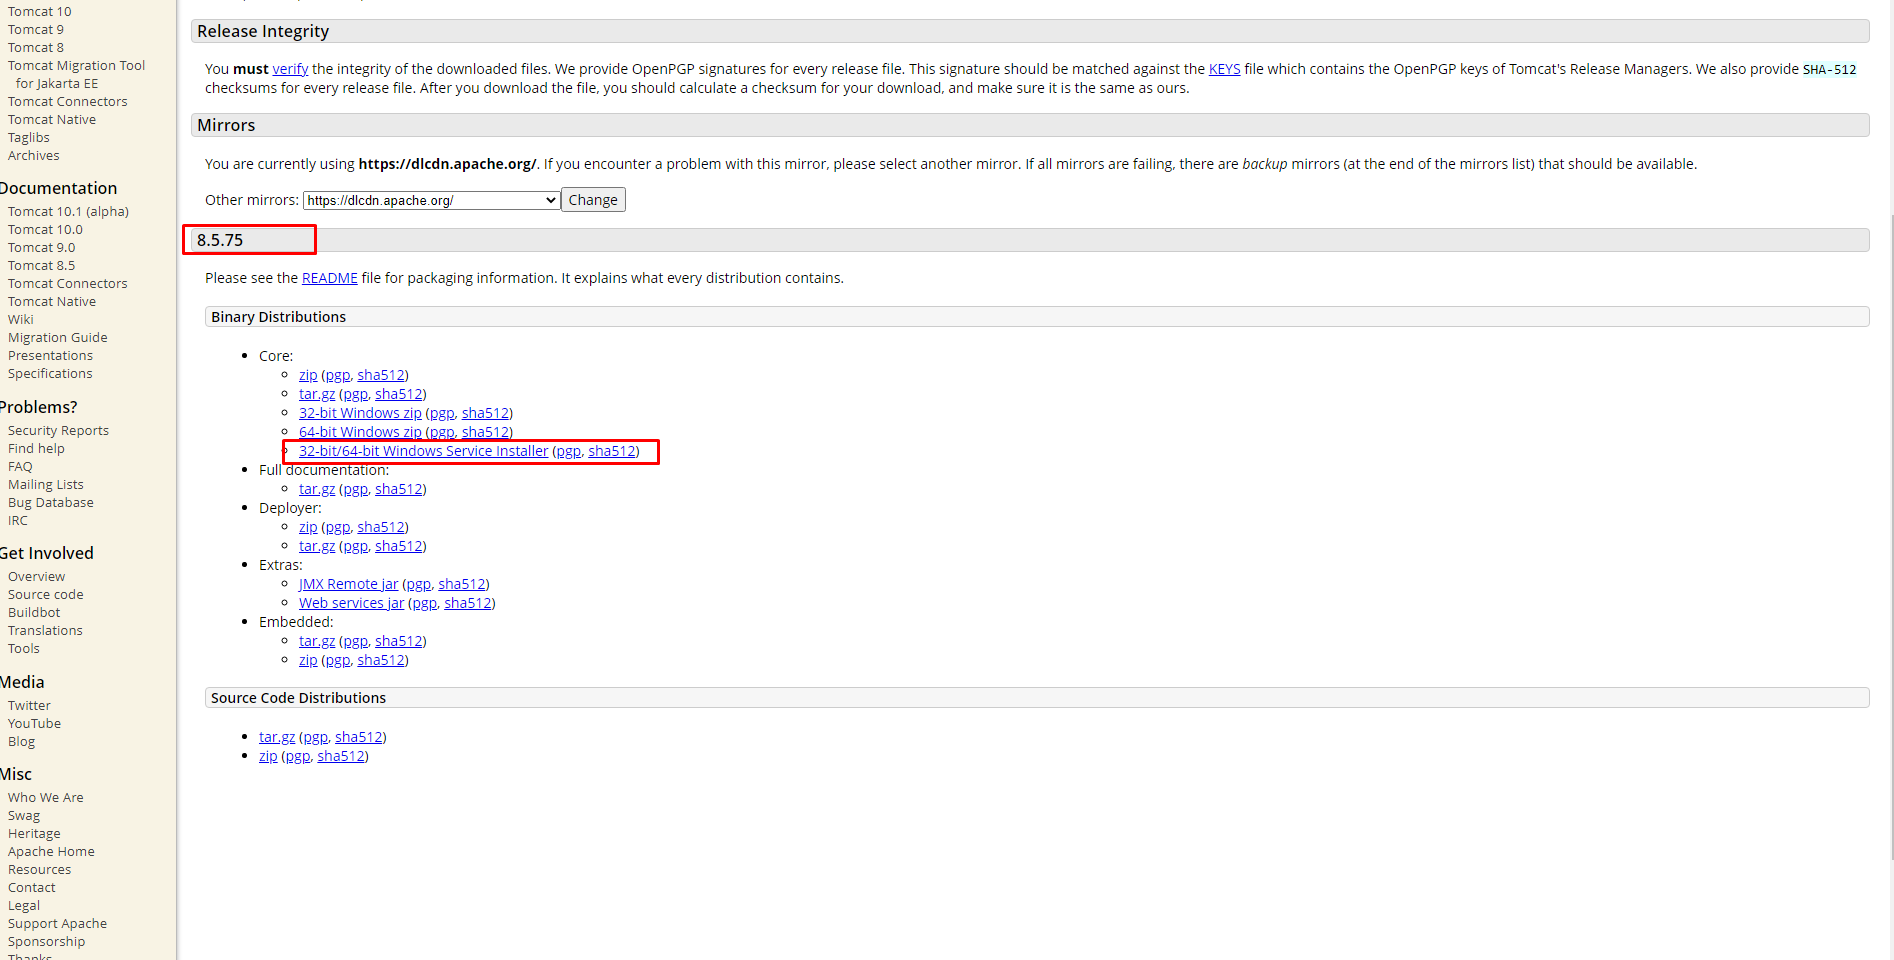The image size is (1894, 960).
Task: Open the README file link
Action: pos(330,278)
